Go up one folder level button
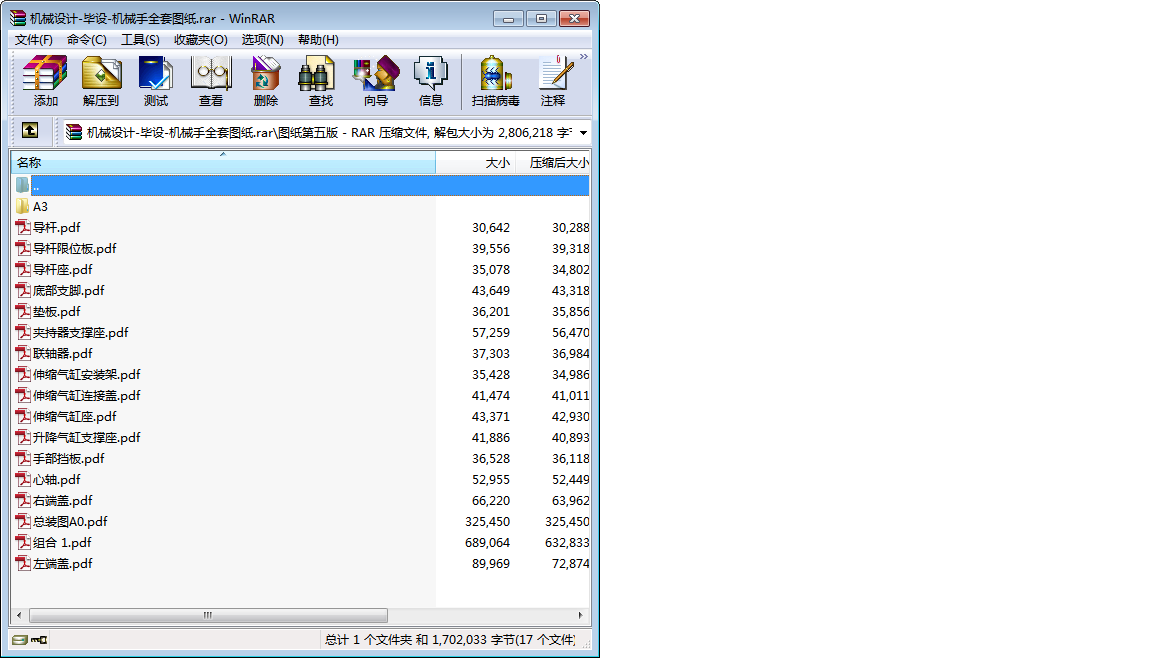1152x658 pixels. point(30,131)
